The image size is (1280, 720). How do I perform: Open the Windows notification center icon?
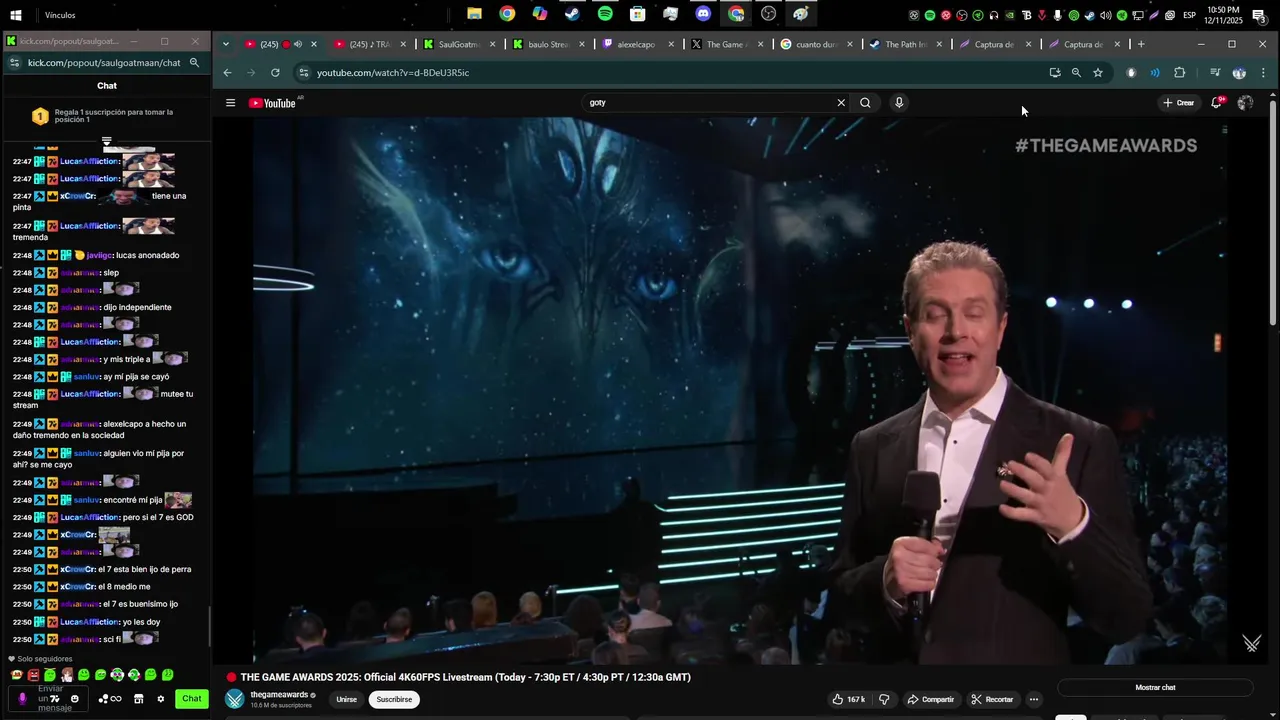1259,15
